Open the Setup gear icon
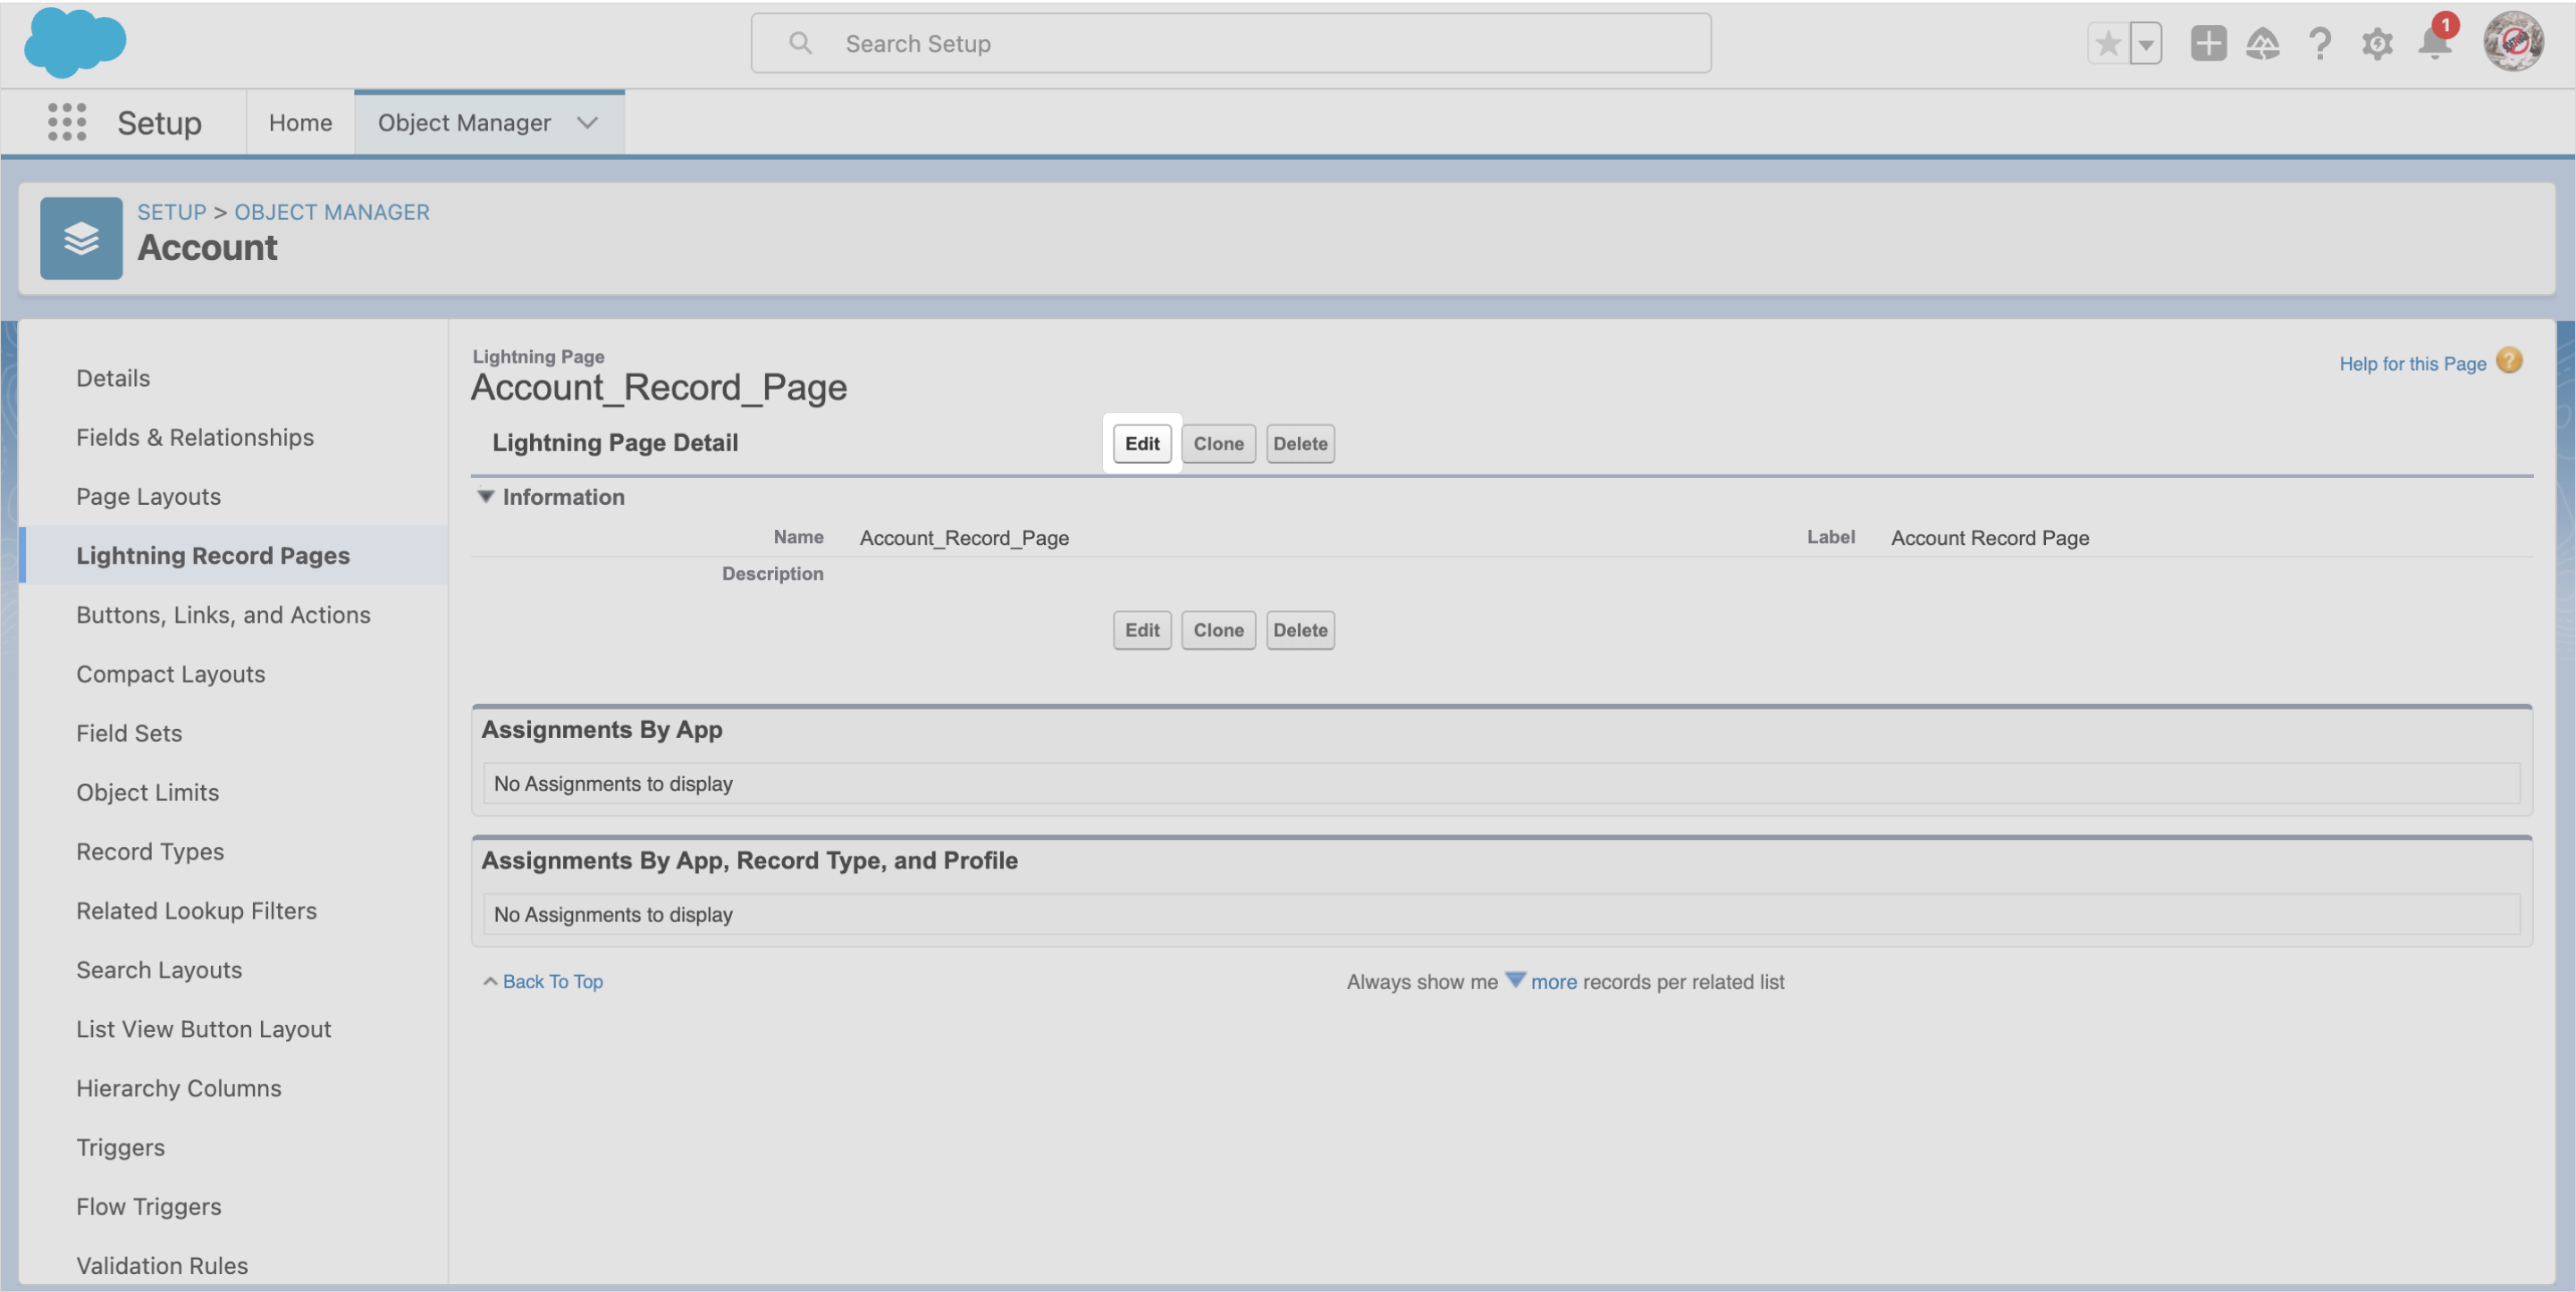2576x1292 pixels. click(x=2377, y=44)
